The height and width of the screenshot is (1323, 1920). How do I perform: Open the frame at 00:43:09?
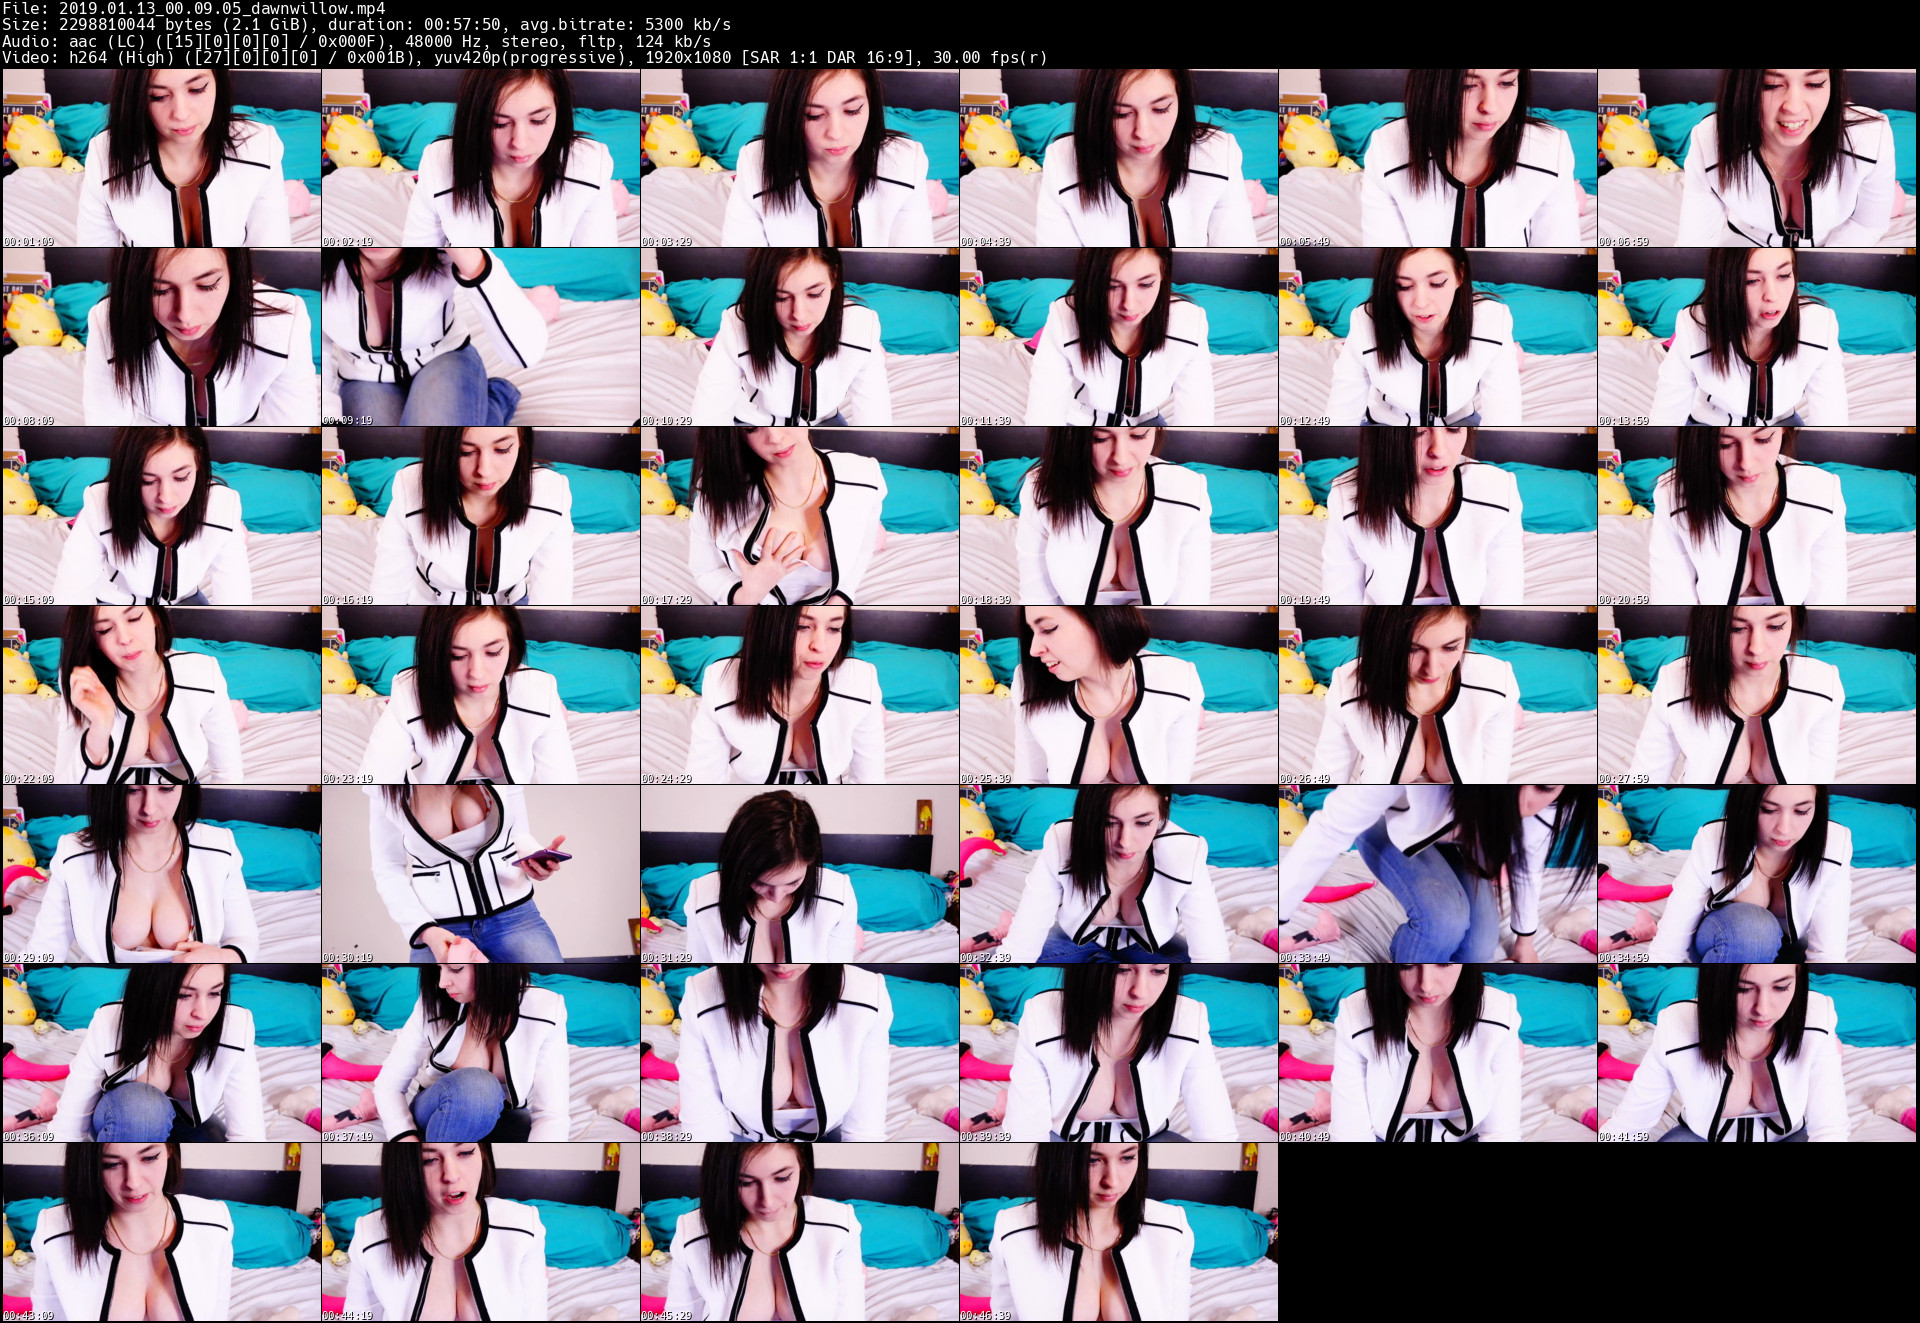click(x=161, y=1232)
